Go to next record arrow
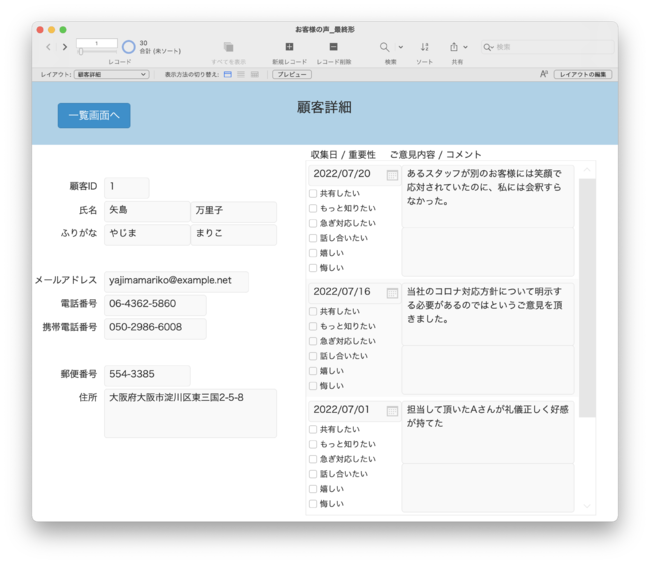 [x=65, y=47]
